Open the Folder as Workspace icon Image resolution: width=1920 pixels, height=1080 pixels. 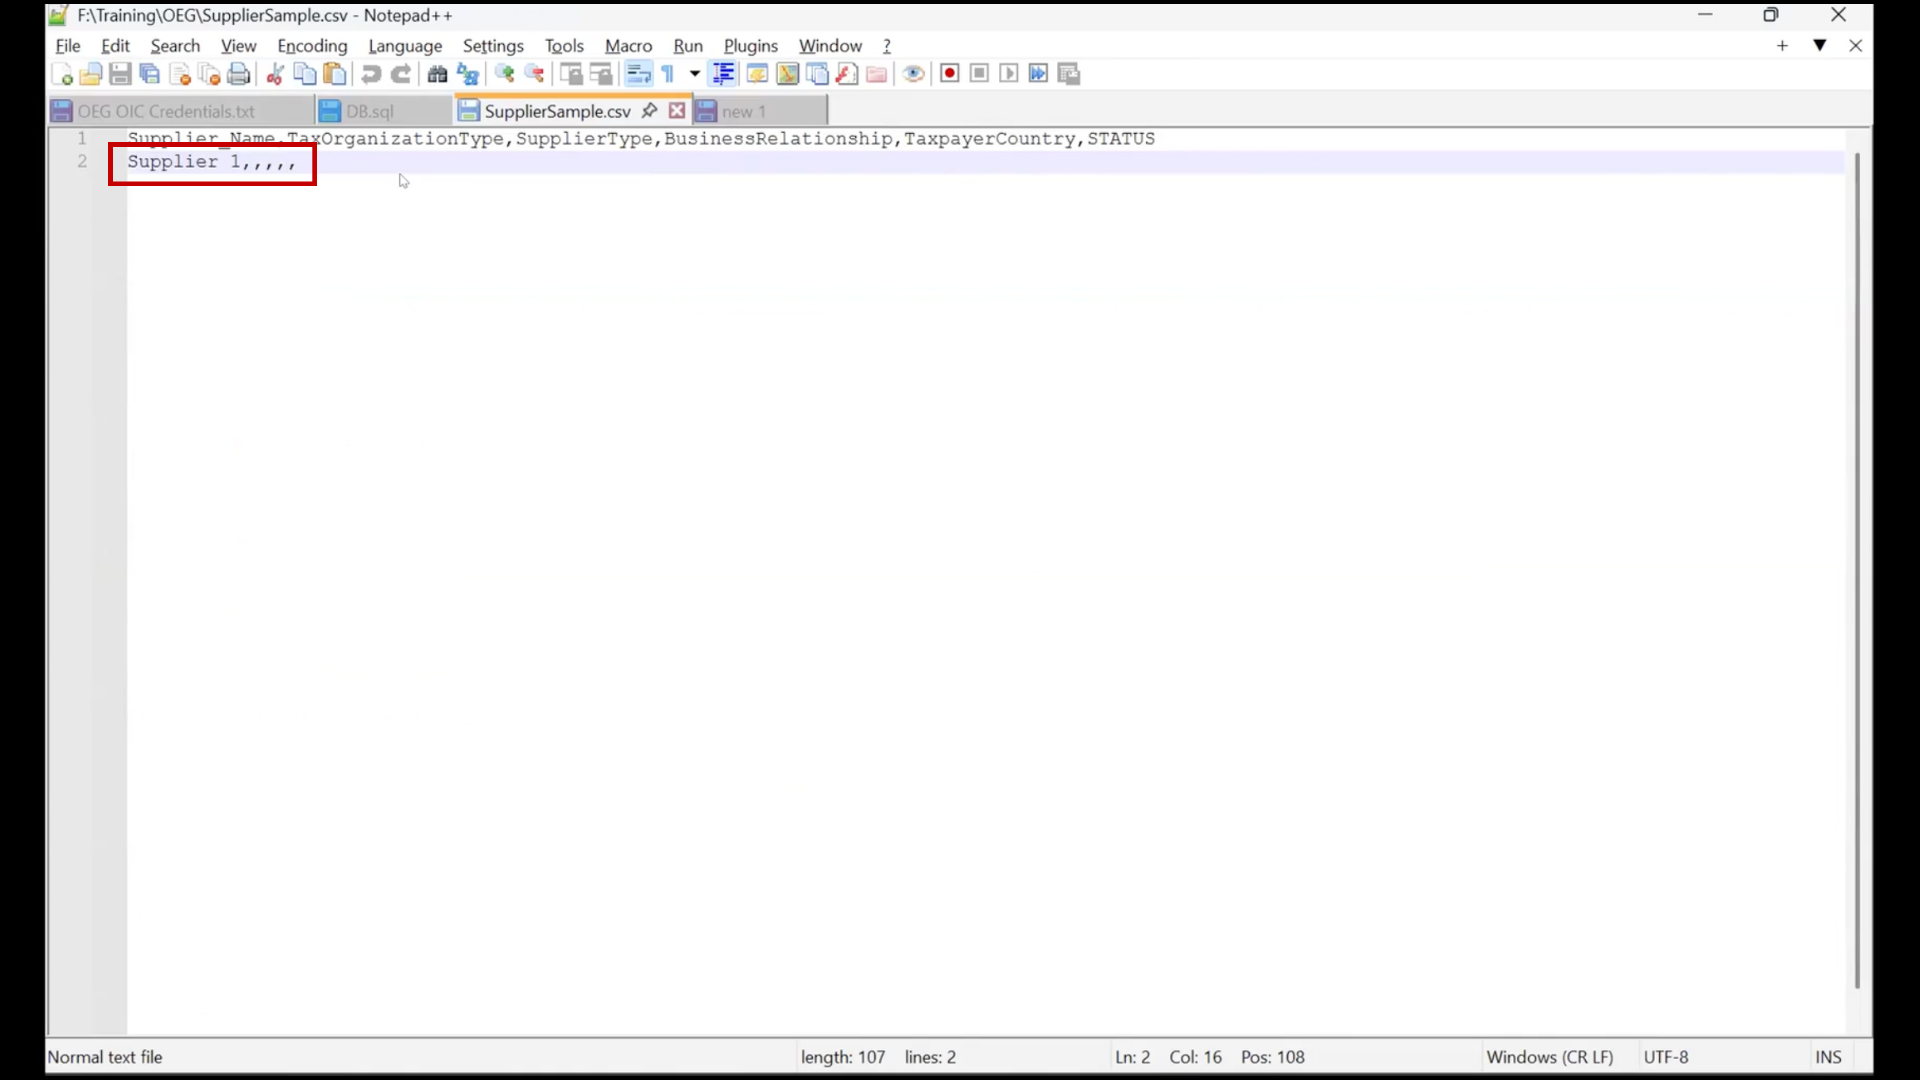pos(877,74)
